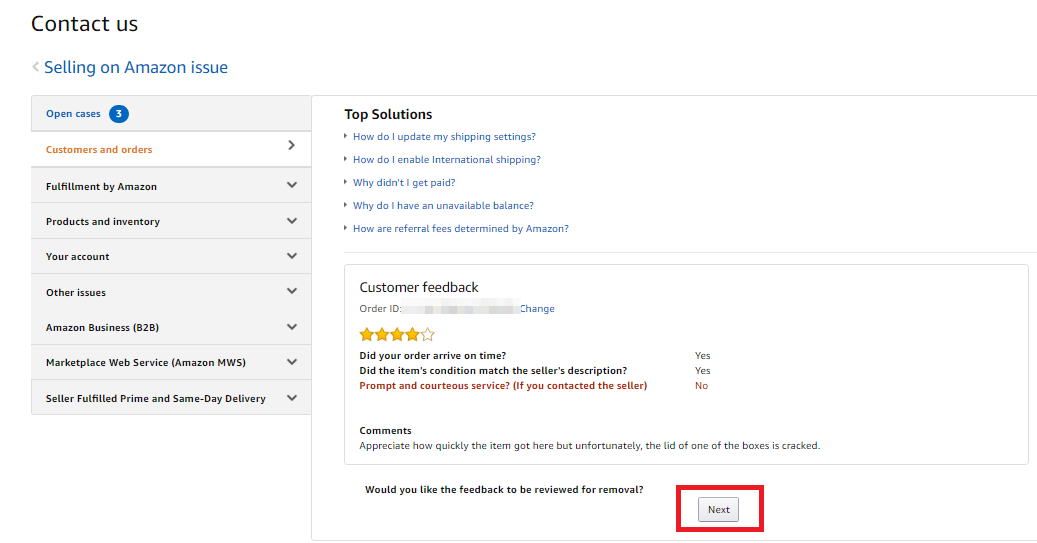
Task: Click the Next button
Action: coord(718,509)
